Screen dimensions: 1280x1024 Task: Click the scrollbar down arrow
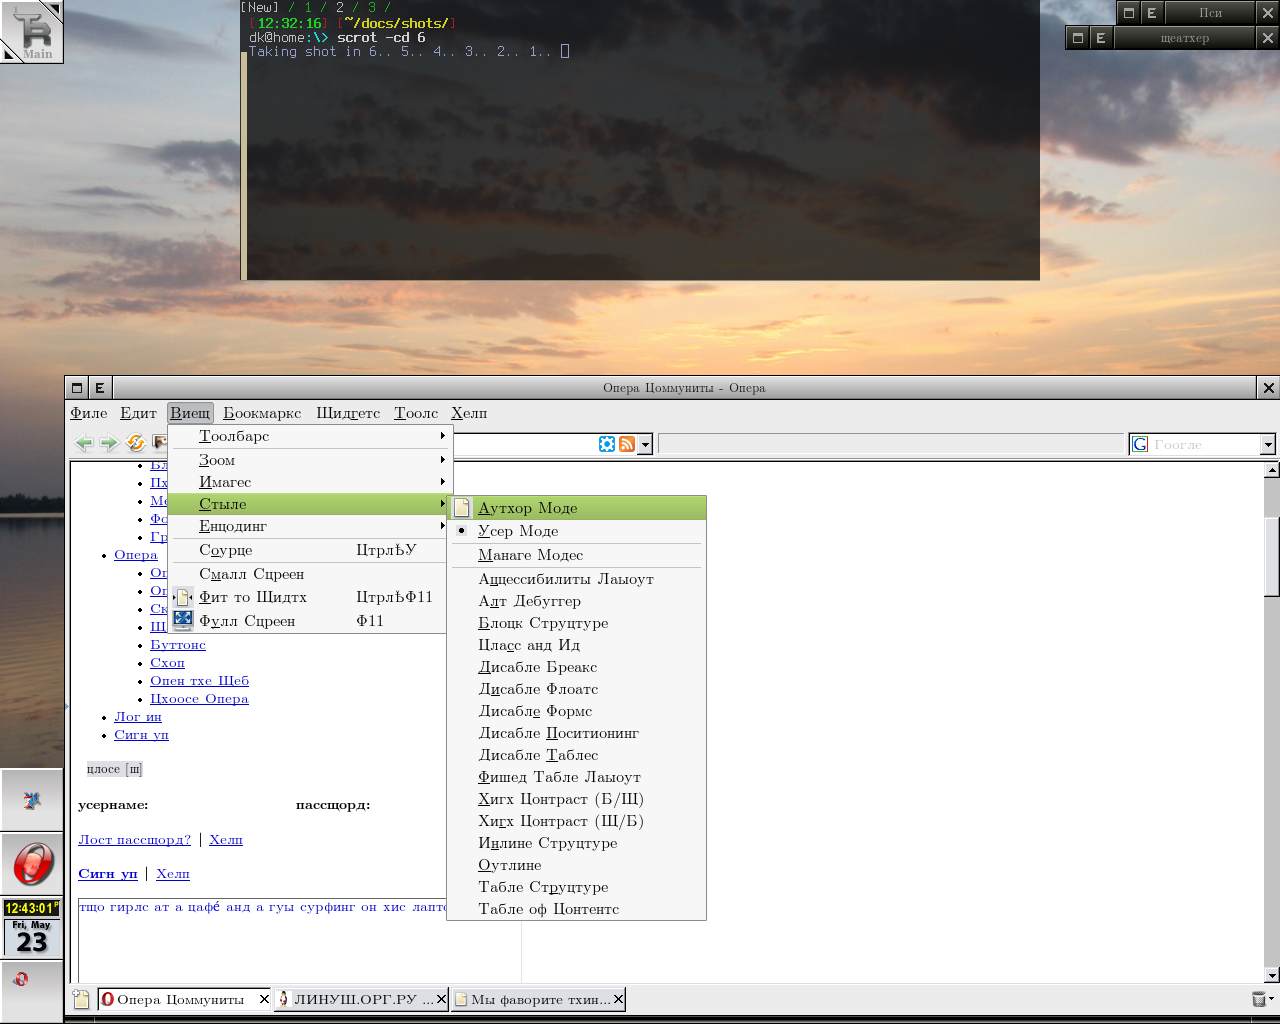(1272, 975)
